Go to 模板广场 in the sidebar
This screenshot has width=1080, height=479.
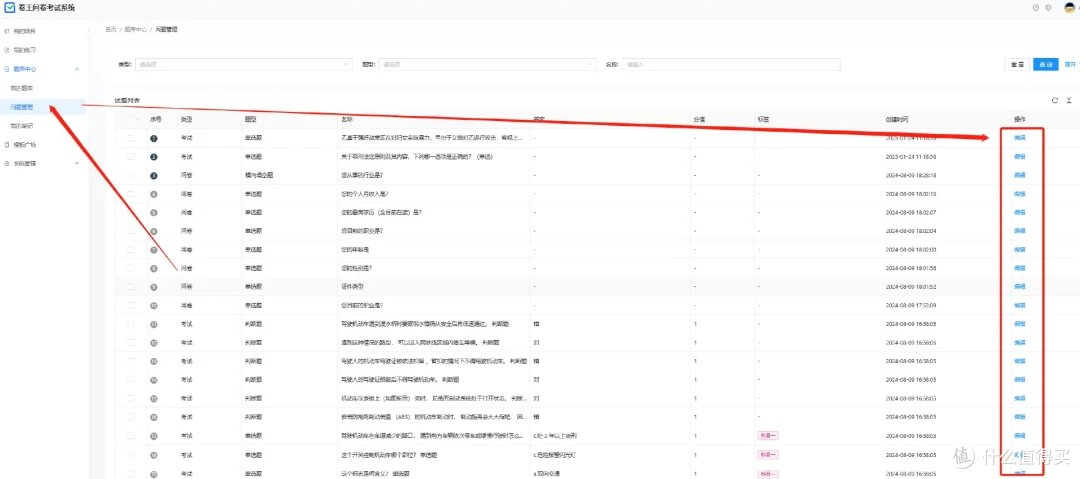pos(24,145)
